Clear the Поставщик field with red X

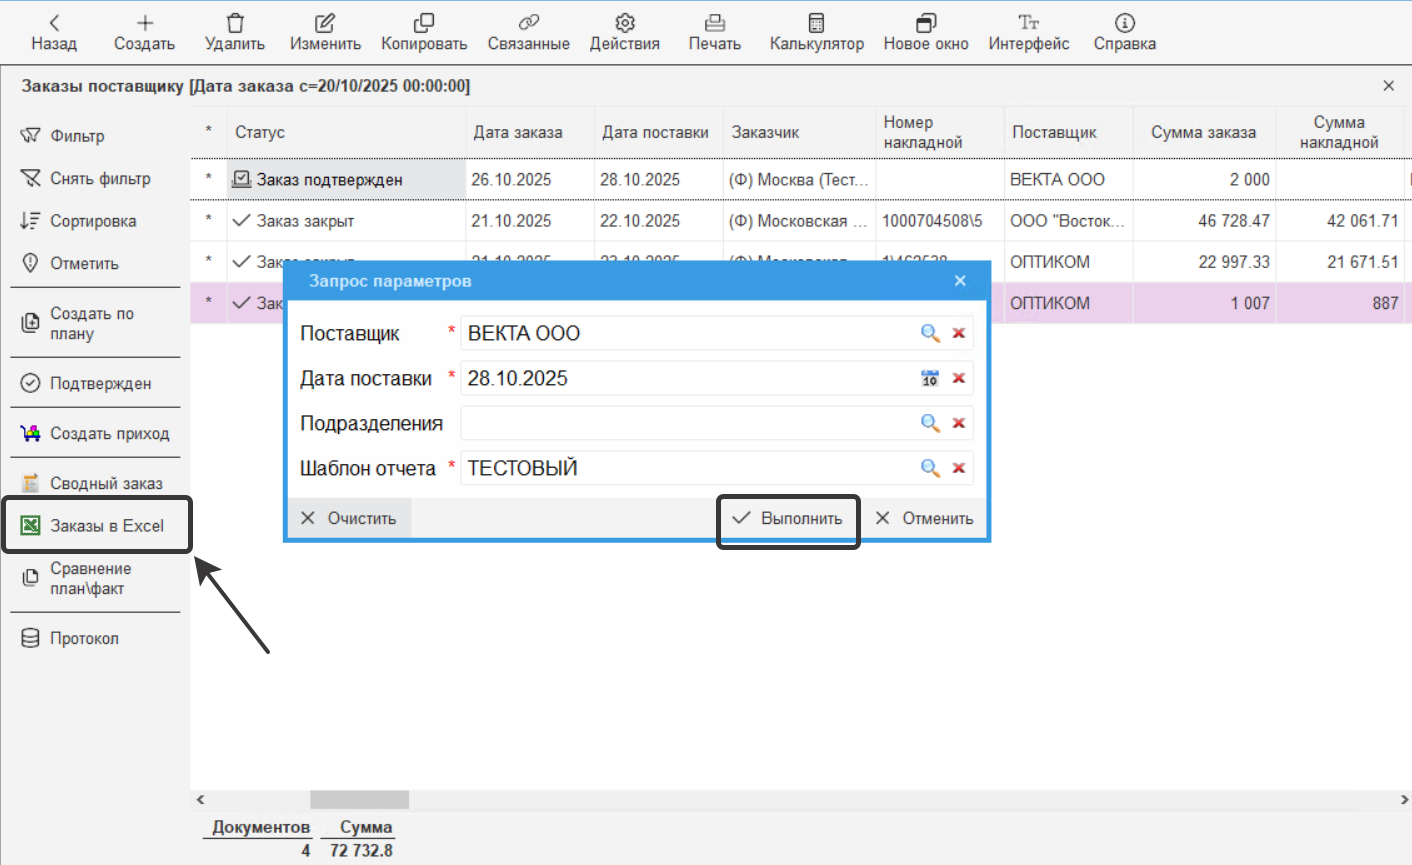click(958, 333)
